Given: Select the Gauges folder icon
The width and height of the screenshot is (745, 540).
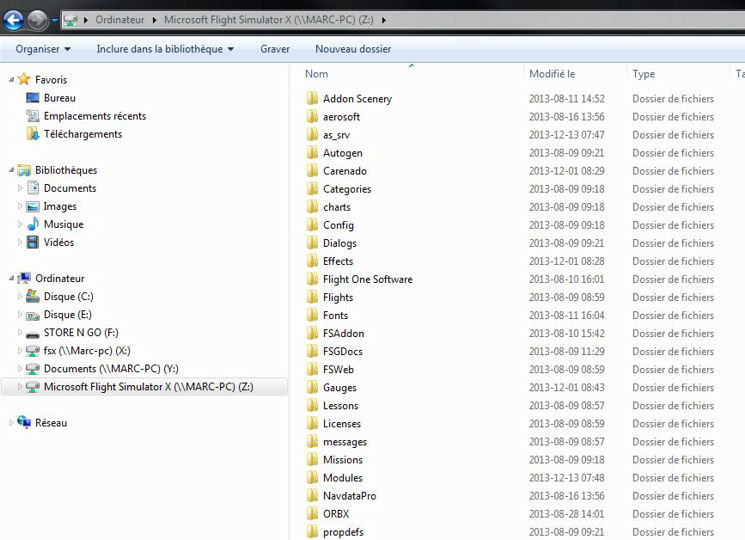Looking at the screenshot, I should pyautogui.click(x=312, y=387).
